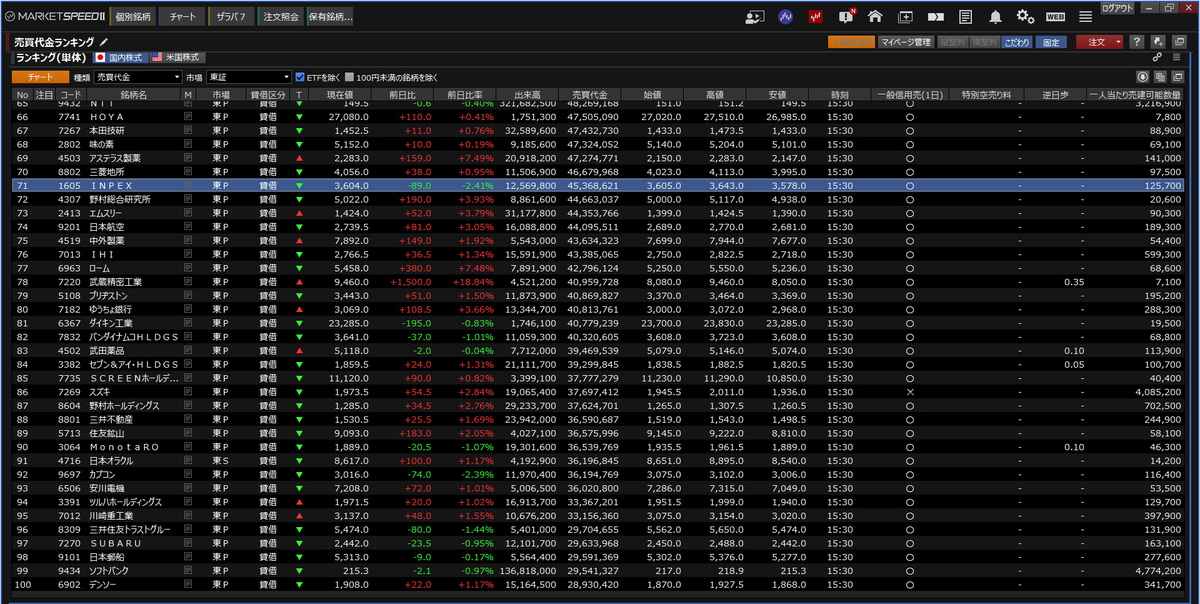Select the ソフトバンク row name
Image resolution: width=1200 pixels, height=604 pixels.
click(x=111, y=571)
